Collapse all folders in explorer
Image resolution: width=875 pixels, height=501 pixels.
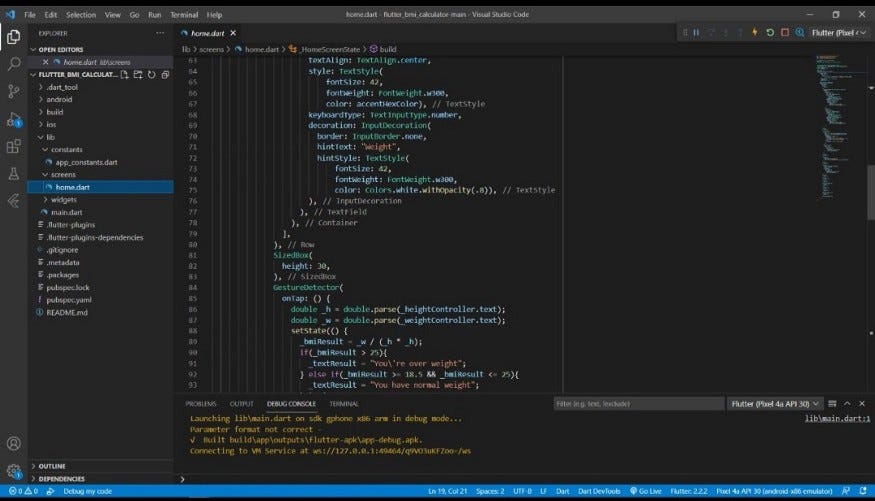point(165,74)
